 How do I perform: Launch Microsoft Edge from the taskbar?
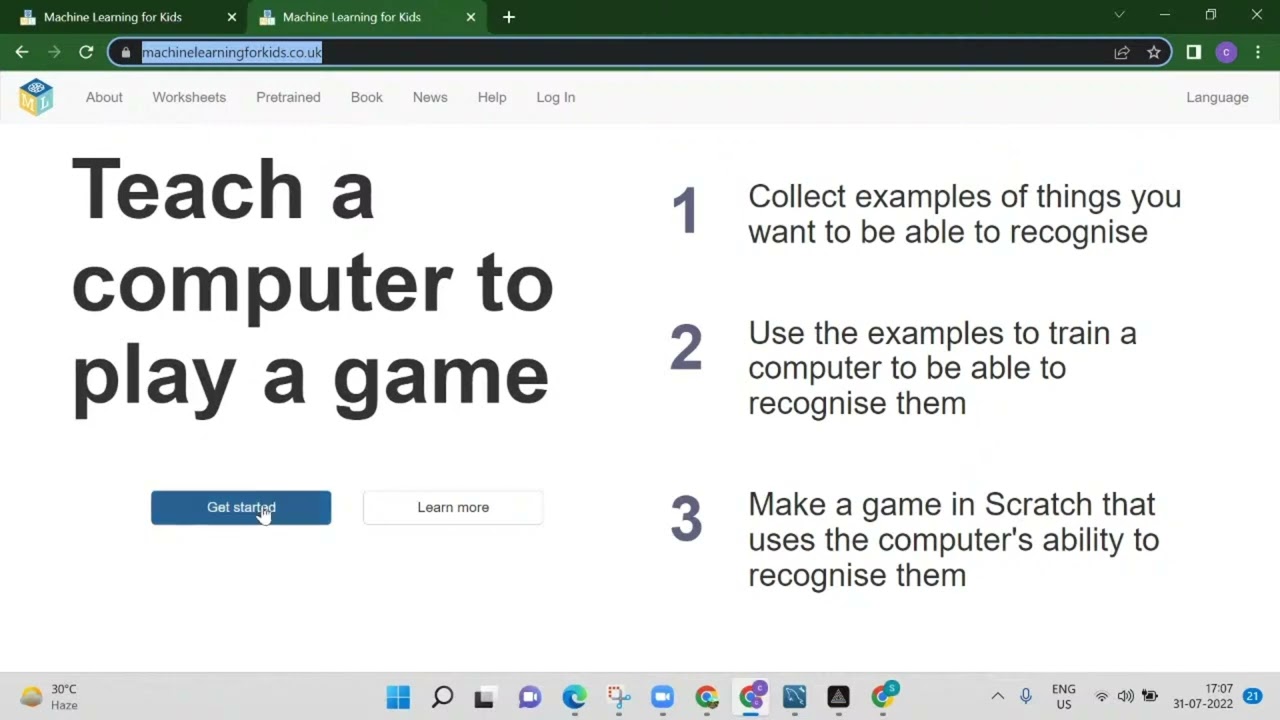(x=574, y=697)
